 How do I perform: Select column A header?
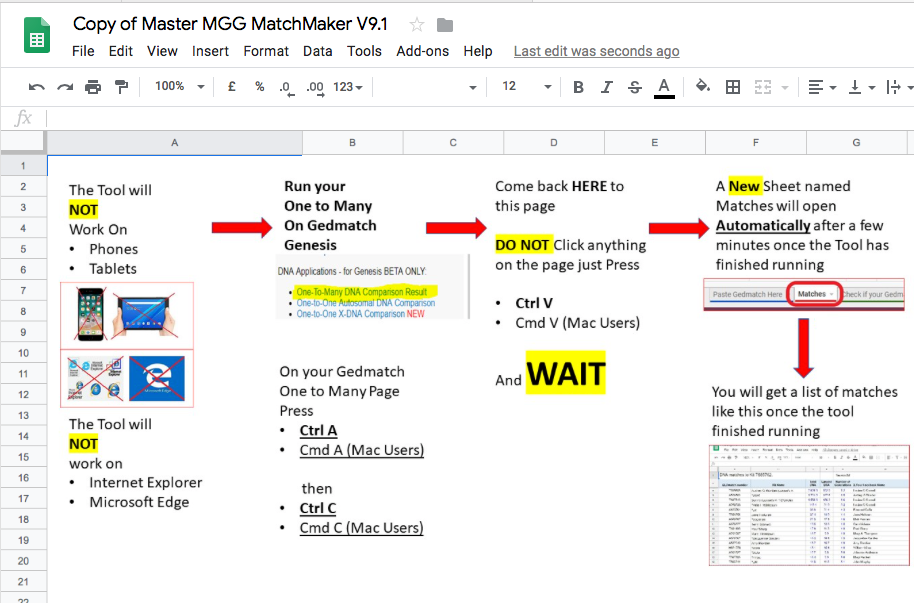tap(174, 142)
